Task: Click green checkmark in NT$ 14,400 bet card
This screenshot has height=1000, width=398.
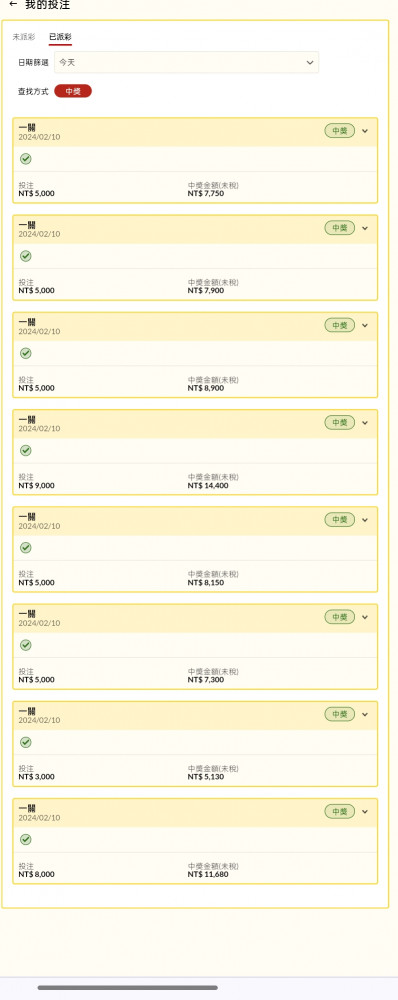Action: tap(26, 450)
